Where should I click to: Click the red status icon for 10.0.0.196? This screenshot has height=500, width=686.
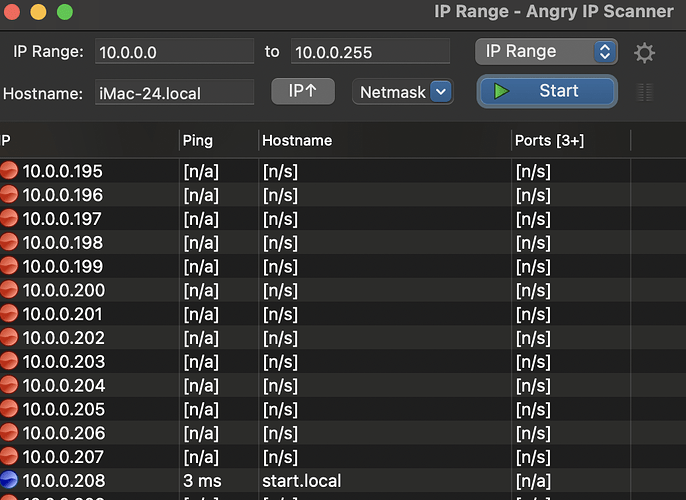coord(9,194)
